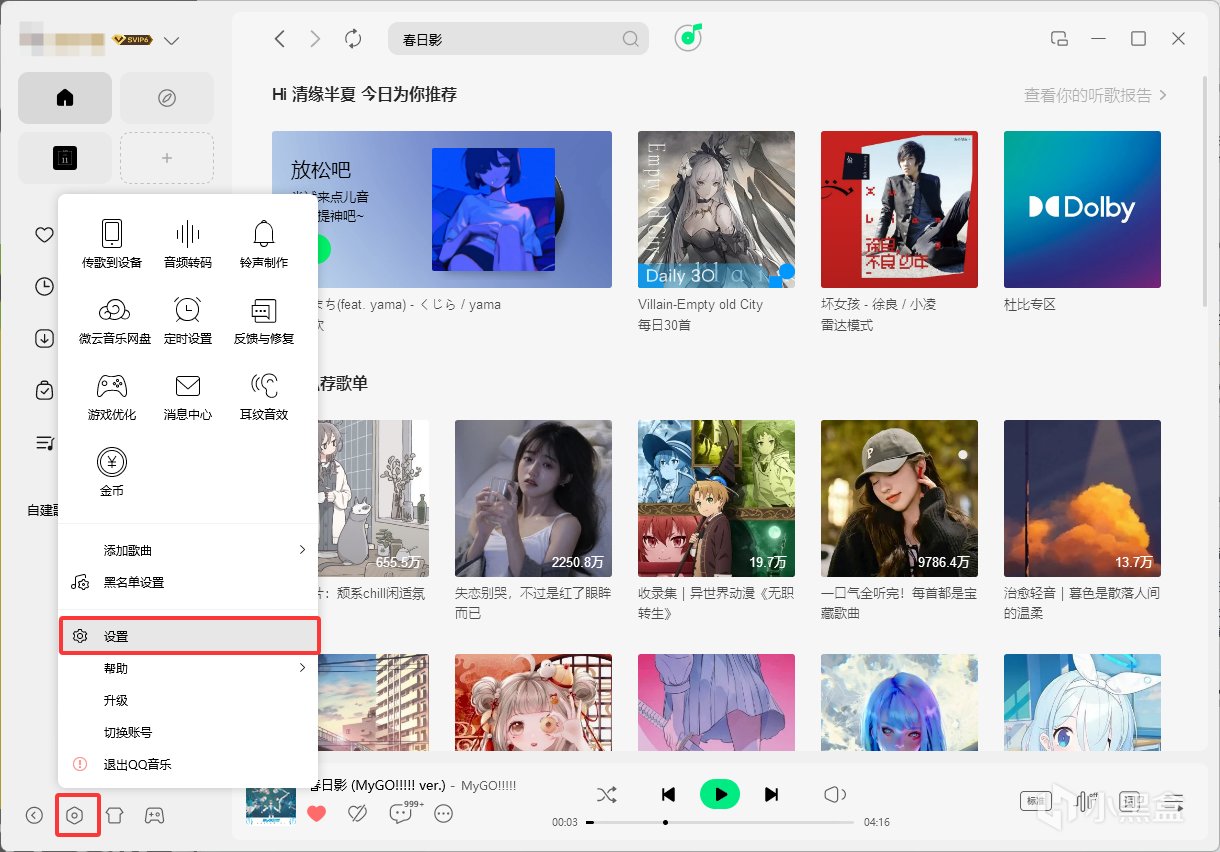1220x852 pixels.
Task: Open the favorites heart in sidebar
Action: pyautogui.click(x=44, y=235)
